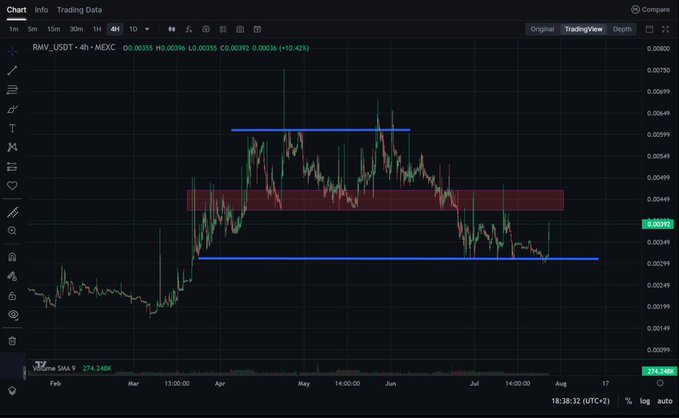
Task: Expand the more timeframes dropdown arrow
Action: point(147,29)
